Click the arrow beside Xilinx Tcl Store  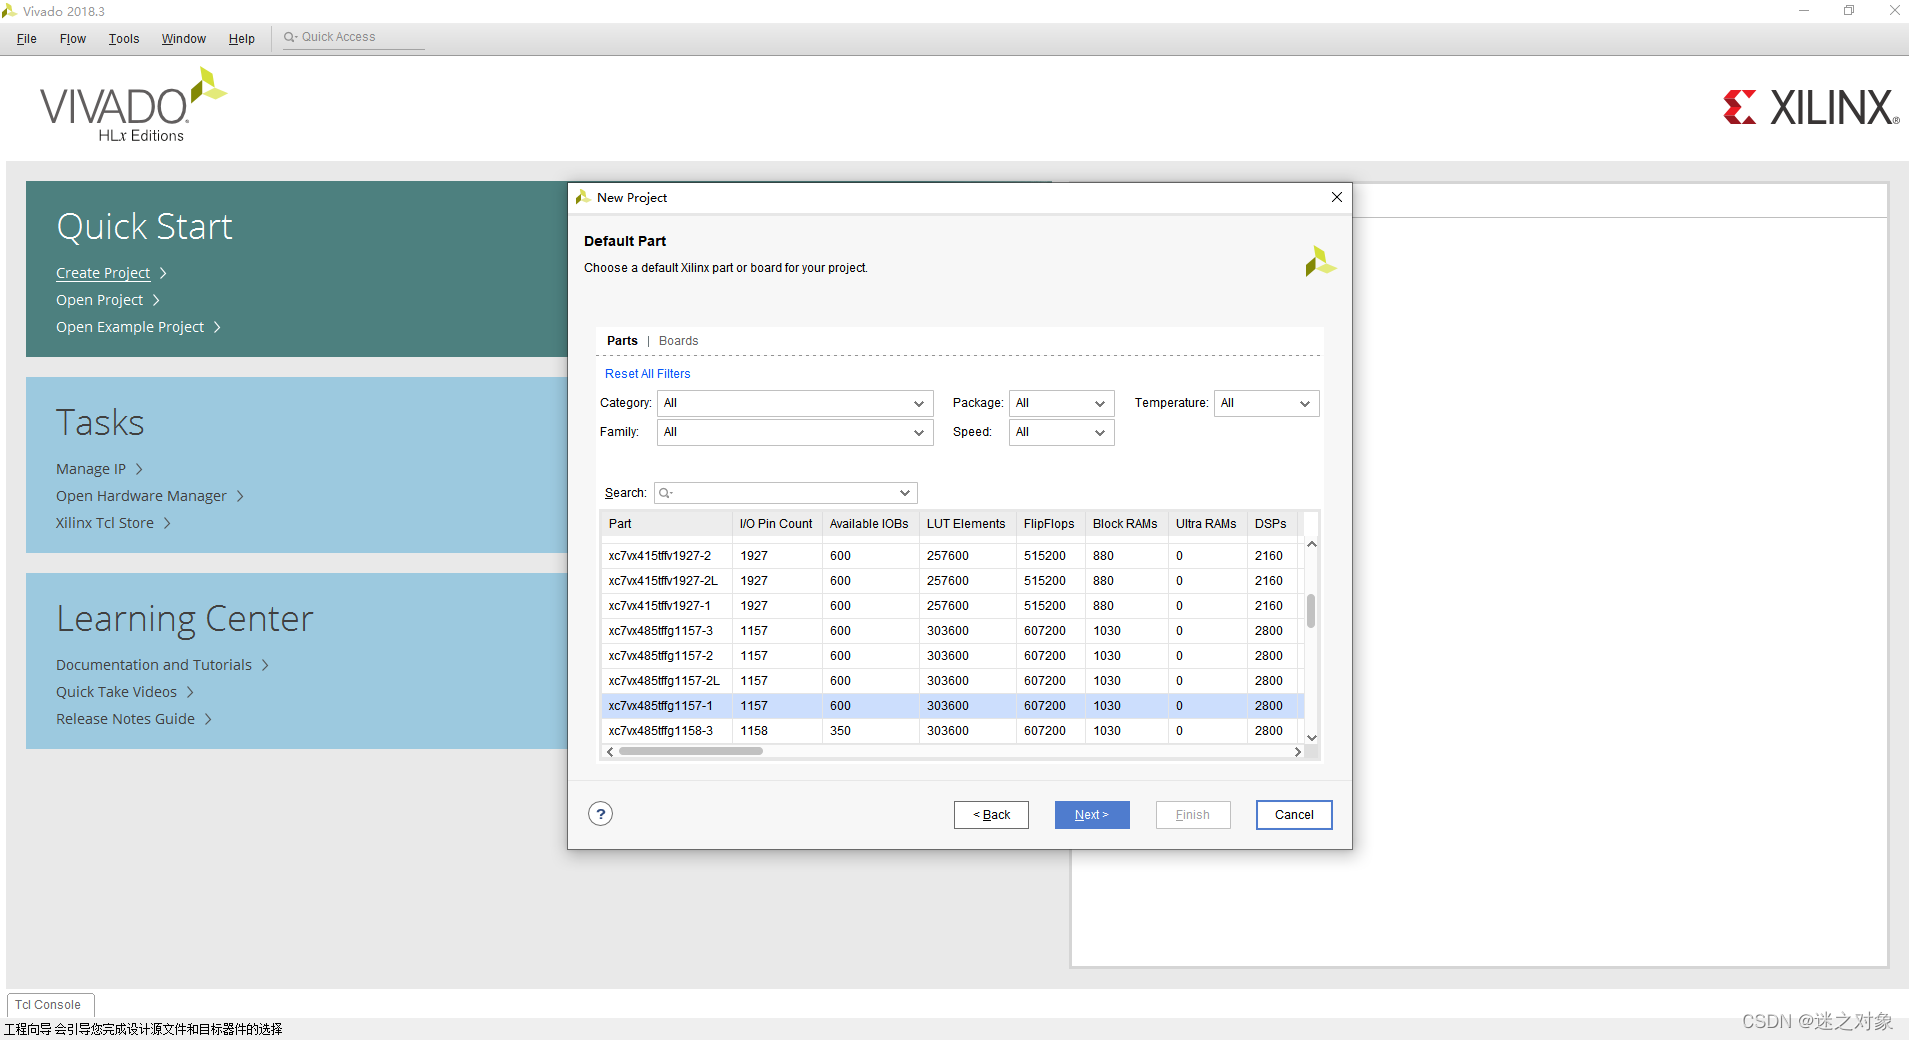point(167,523)
